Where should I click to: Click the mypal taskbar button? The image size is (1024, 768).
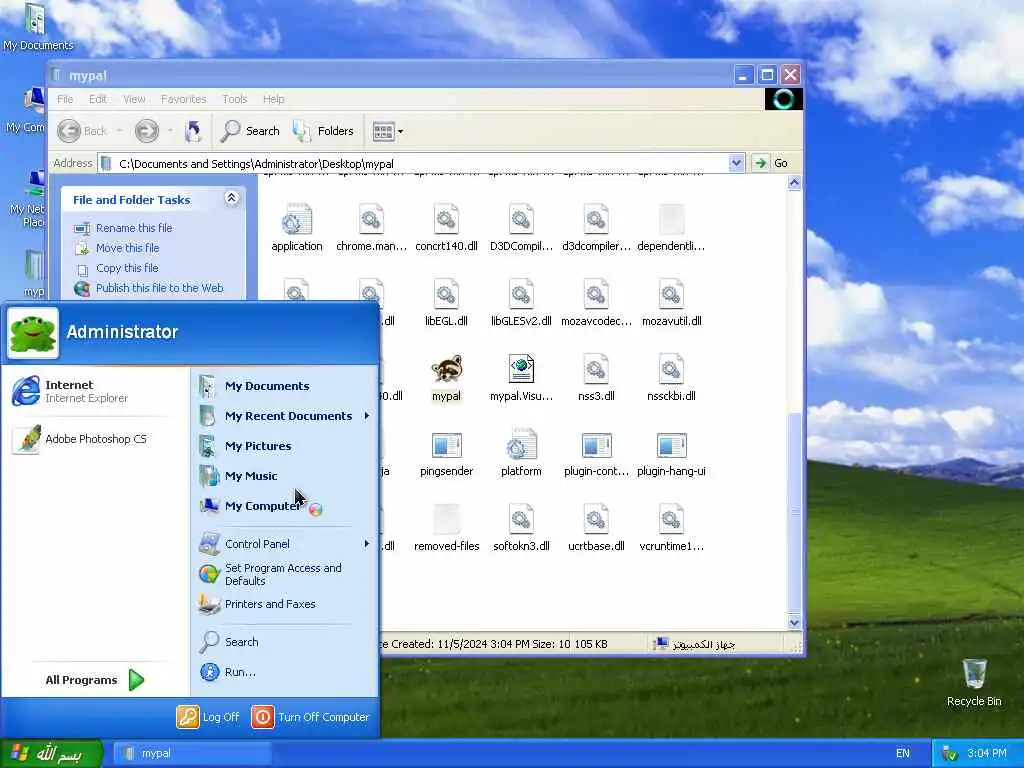coord(194,753)
